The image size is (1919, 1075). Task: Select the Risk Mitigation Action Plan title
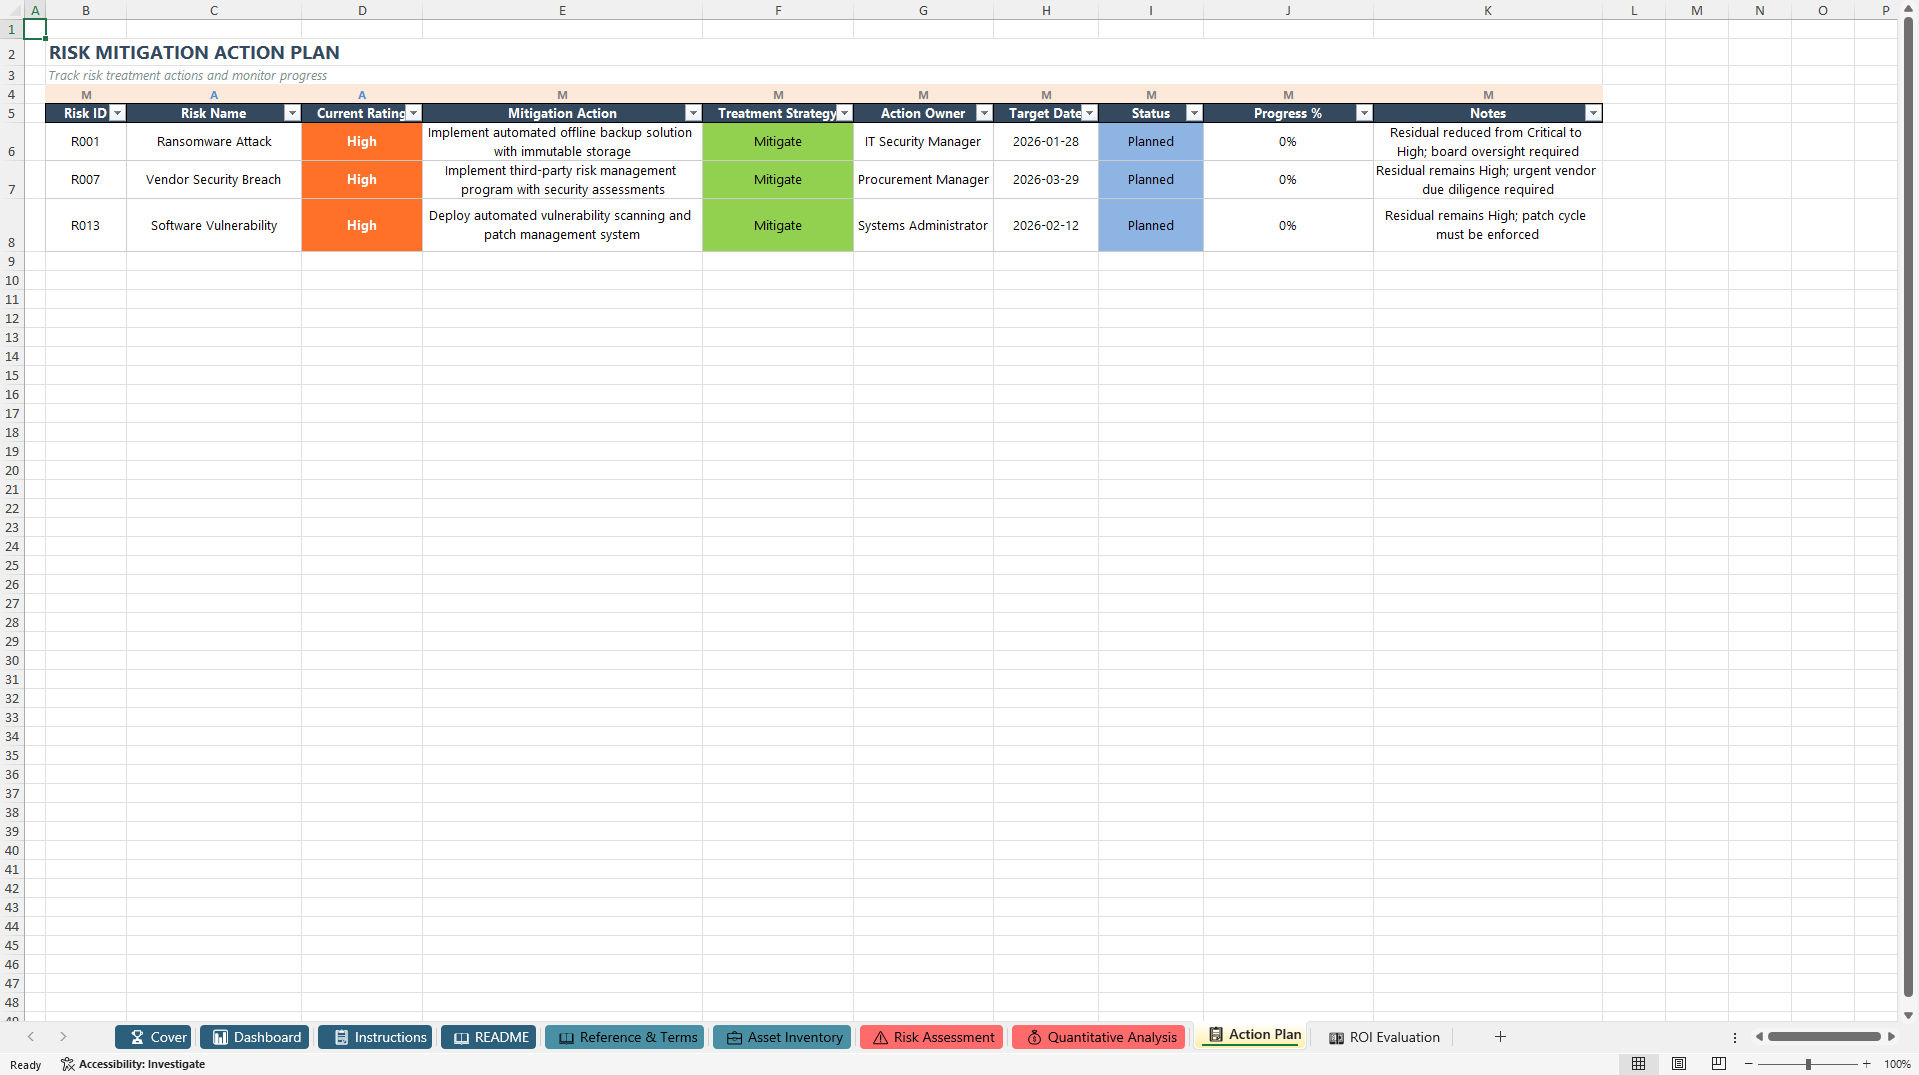[194, 53]
